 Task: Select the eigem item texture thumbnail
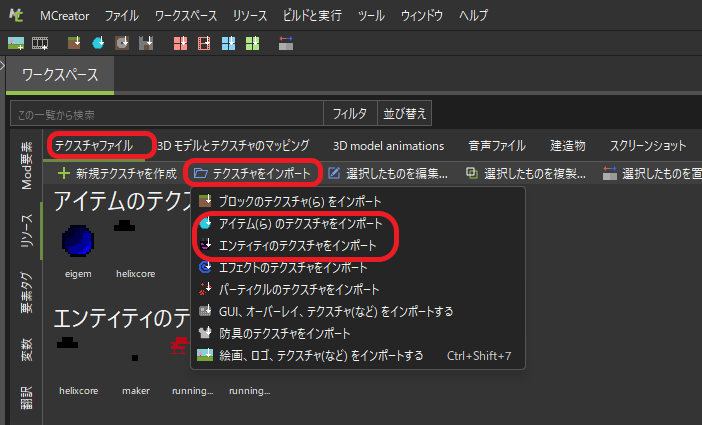[78, 243]
